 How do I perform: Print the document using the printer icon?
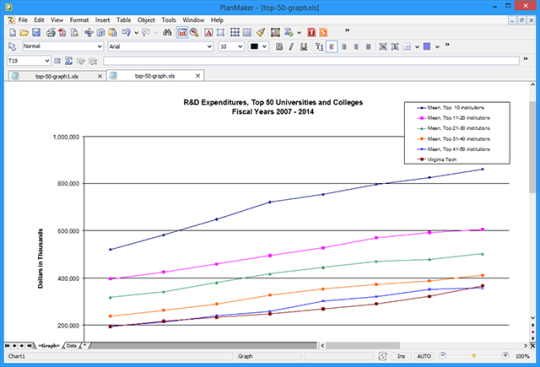coord(51,32)
